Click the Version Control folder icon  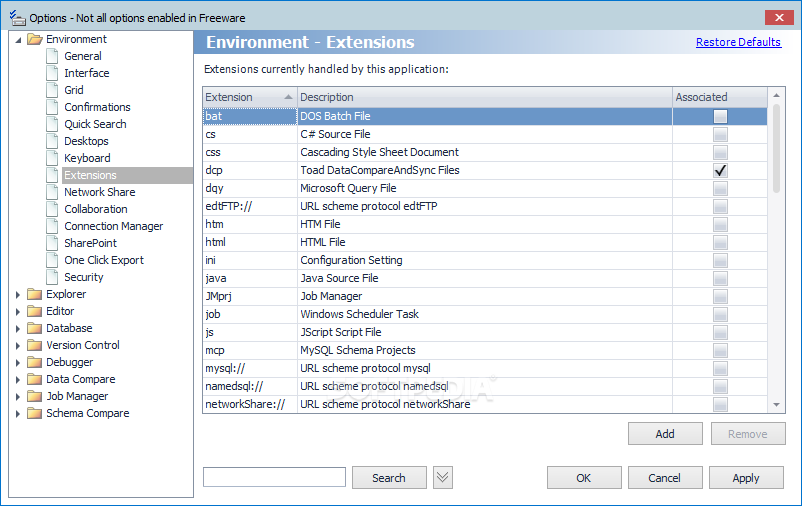coord(34,345)
